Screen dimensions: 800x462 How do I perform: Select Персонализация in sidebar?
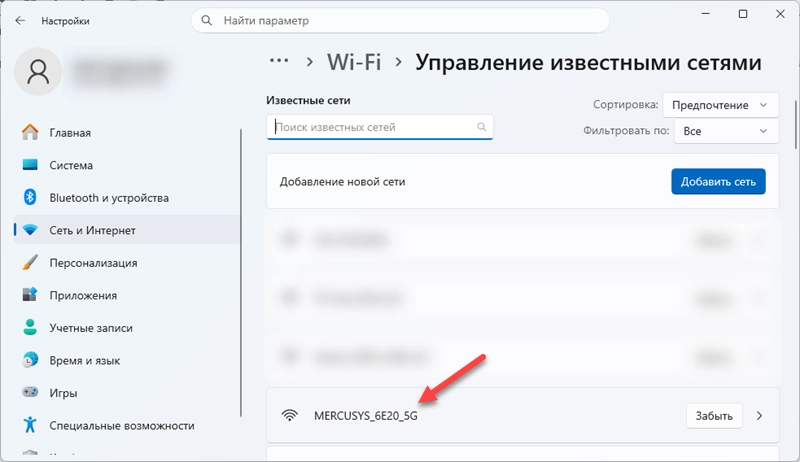click(x=127, y=263)
